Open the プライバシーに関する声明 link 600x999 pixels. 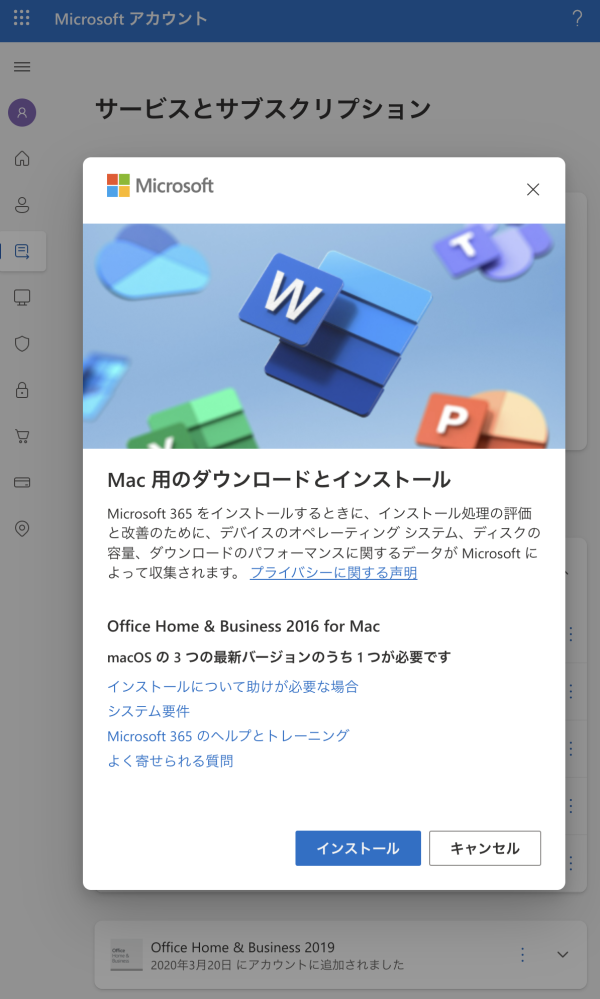(334, 573)
